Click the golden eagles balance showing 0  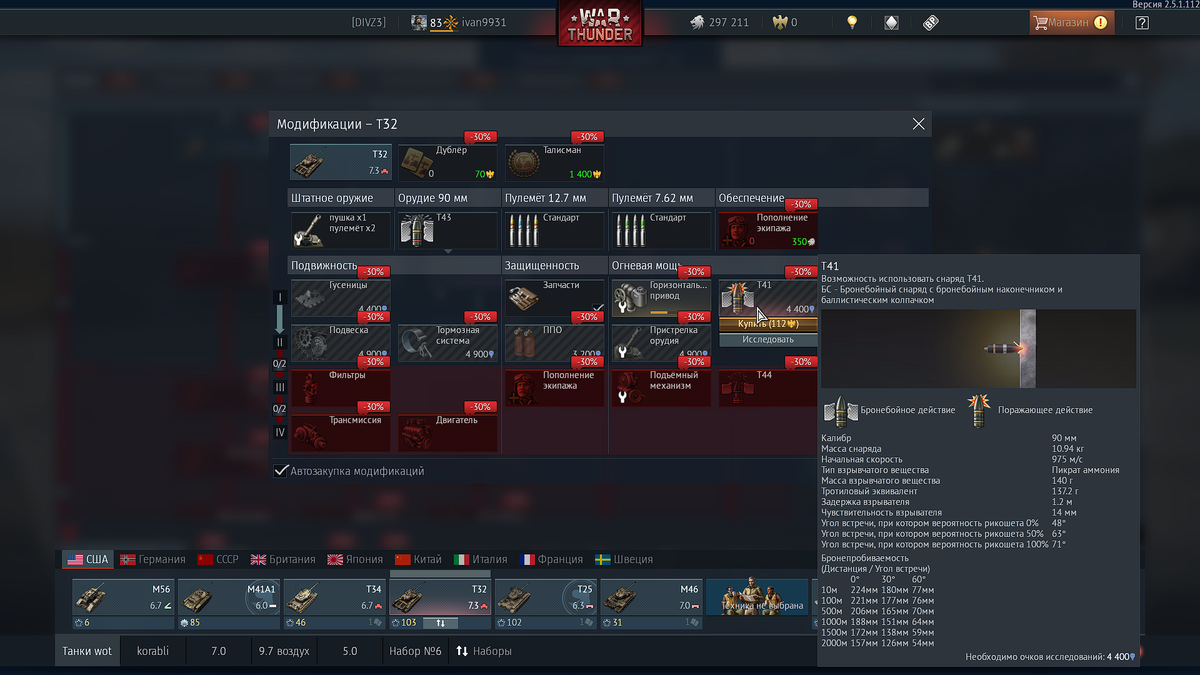click(x=785, y=22)
